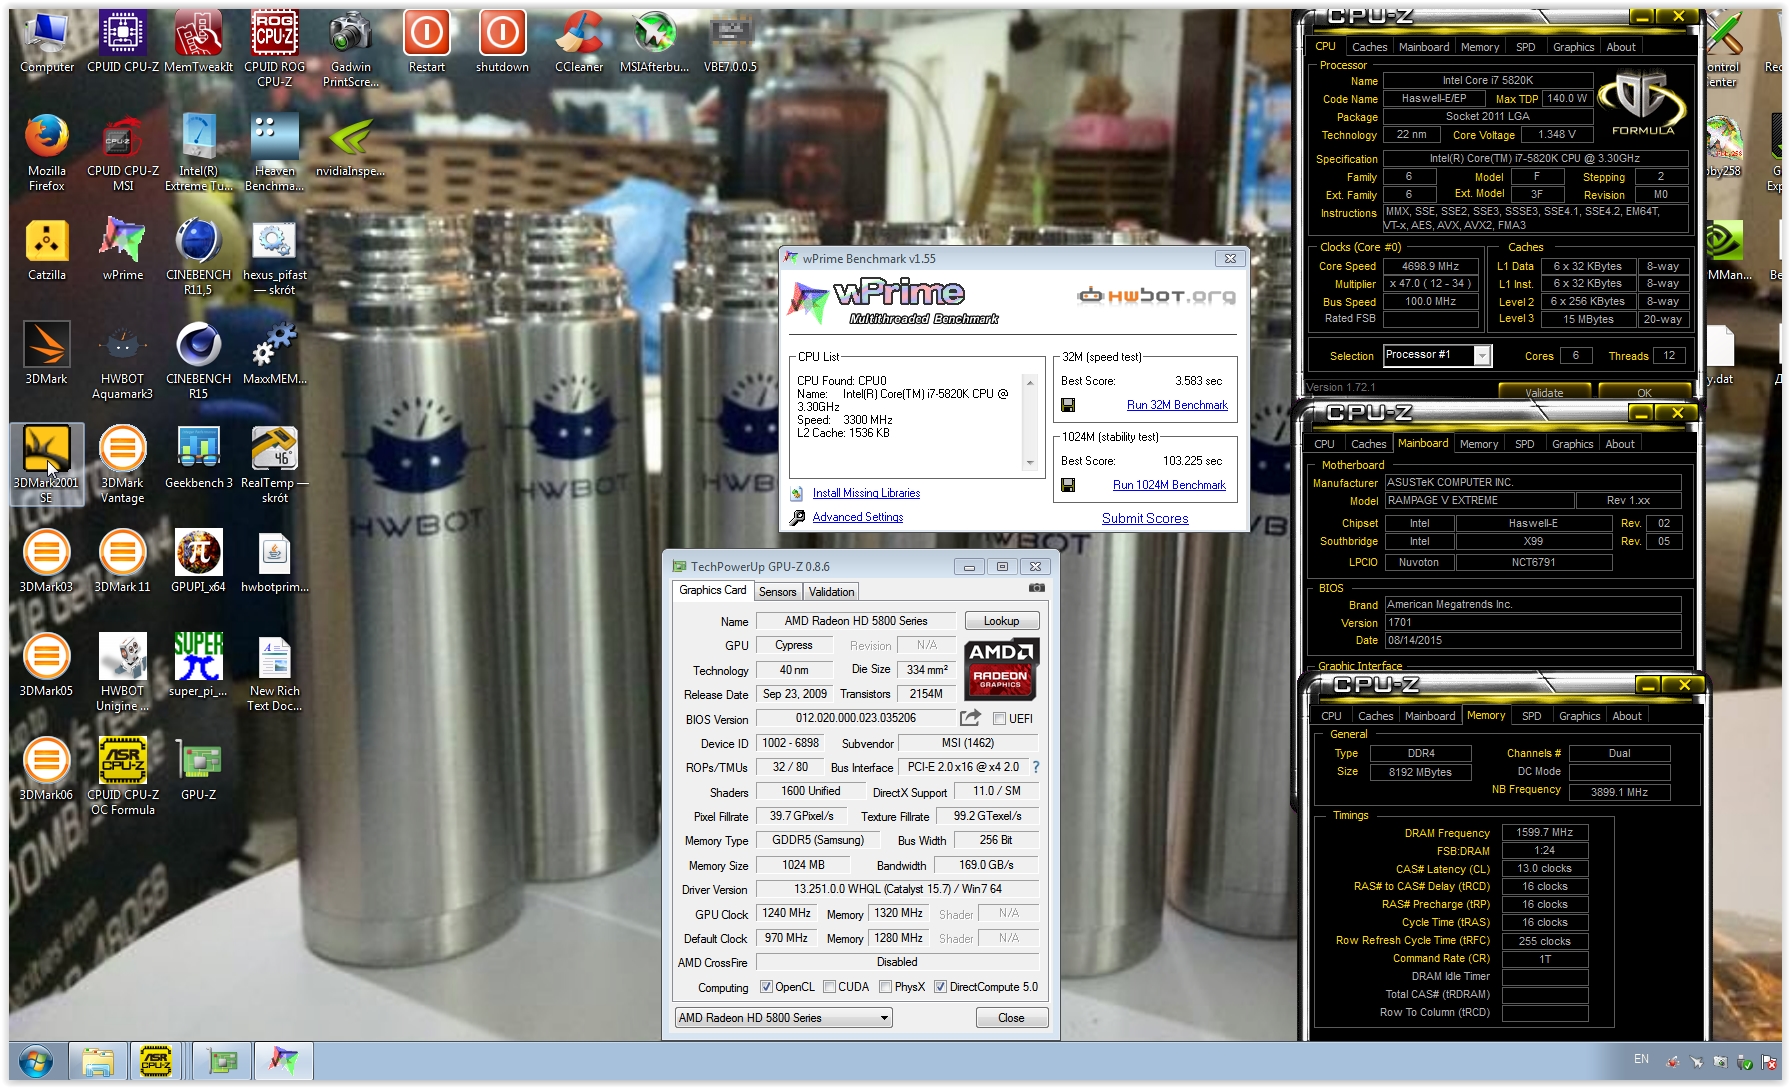Open HWBOT Aquamark3 shortcut
This screenshot has width=1790, height=1088.
click(122, 361)
